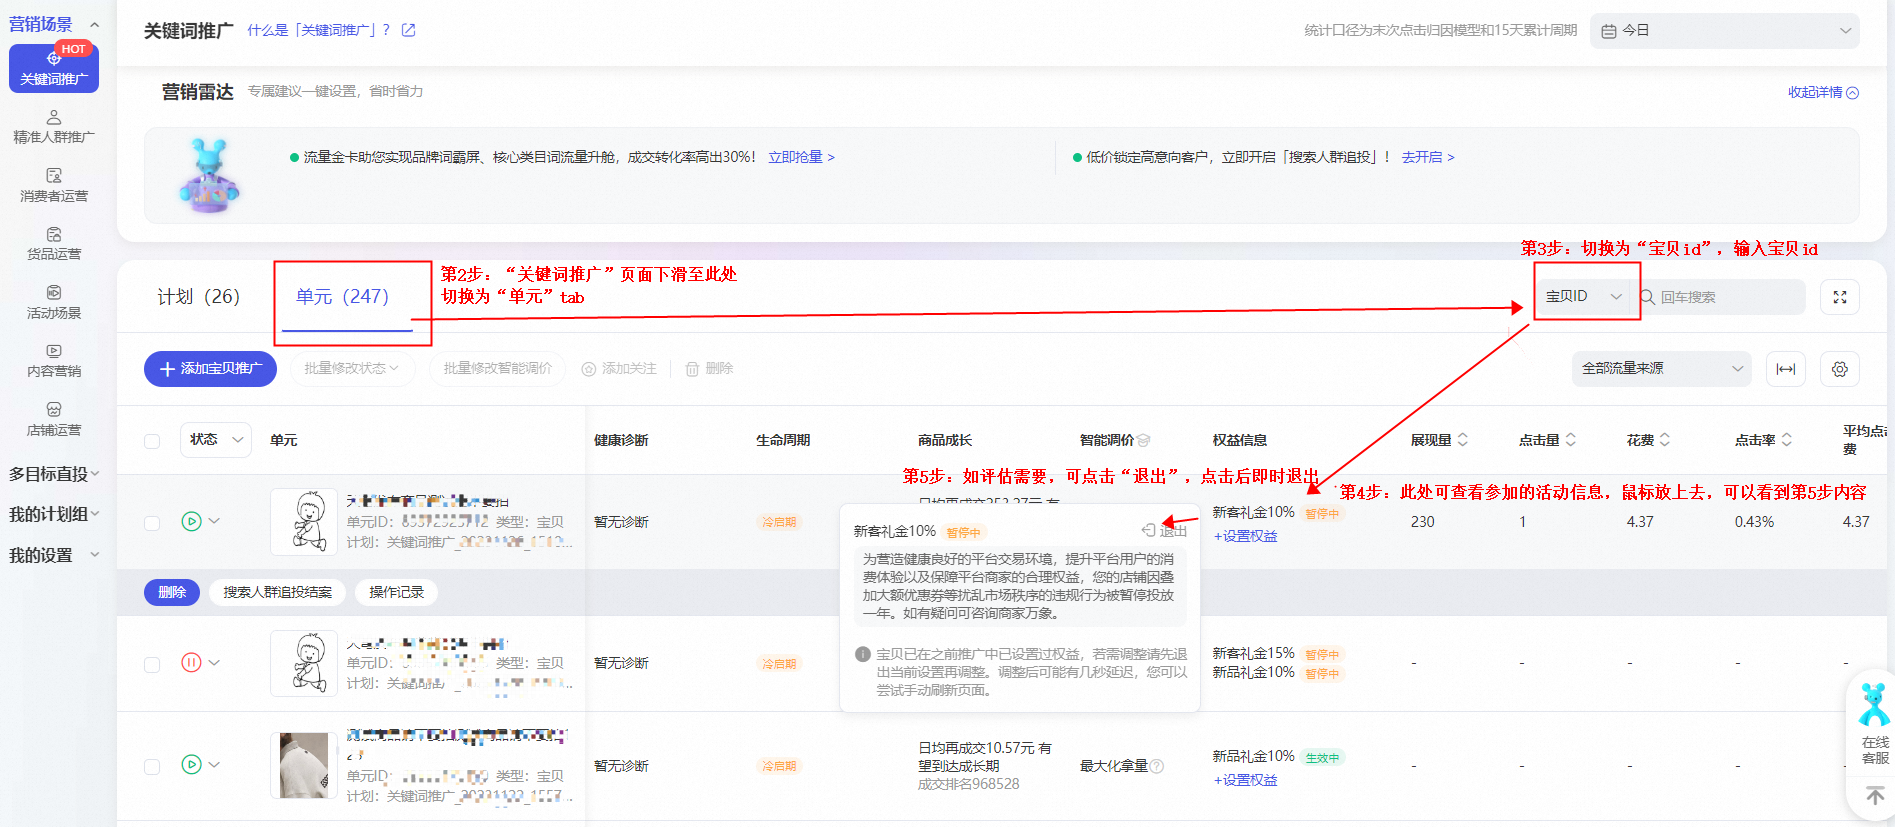Click third row product thumbnail

pos(304,765)
